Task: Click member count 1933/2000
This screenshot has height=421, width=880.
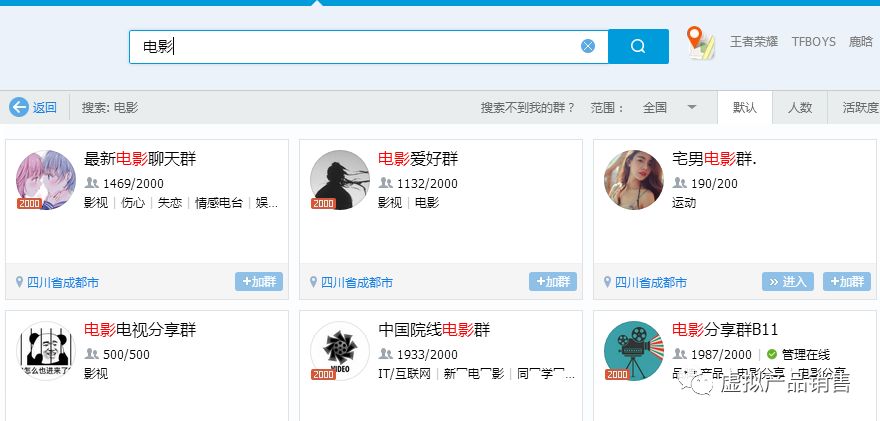Action: pos(427,354)
